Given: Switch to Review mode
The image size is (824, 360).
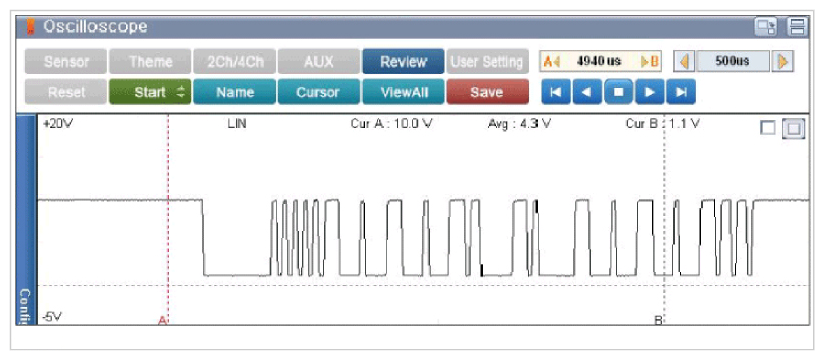Looking at the screenshot, I should (x=403, y=61).
